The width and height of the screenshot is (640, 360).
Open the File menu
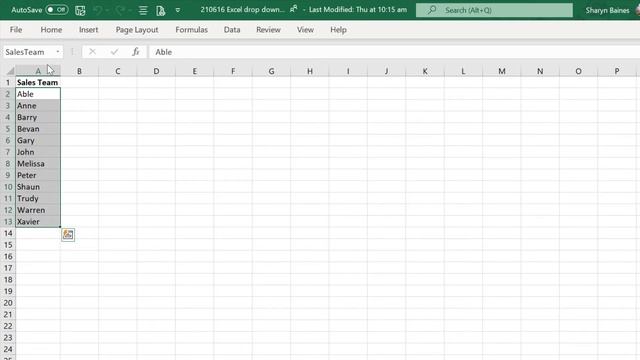coord(16,30)
